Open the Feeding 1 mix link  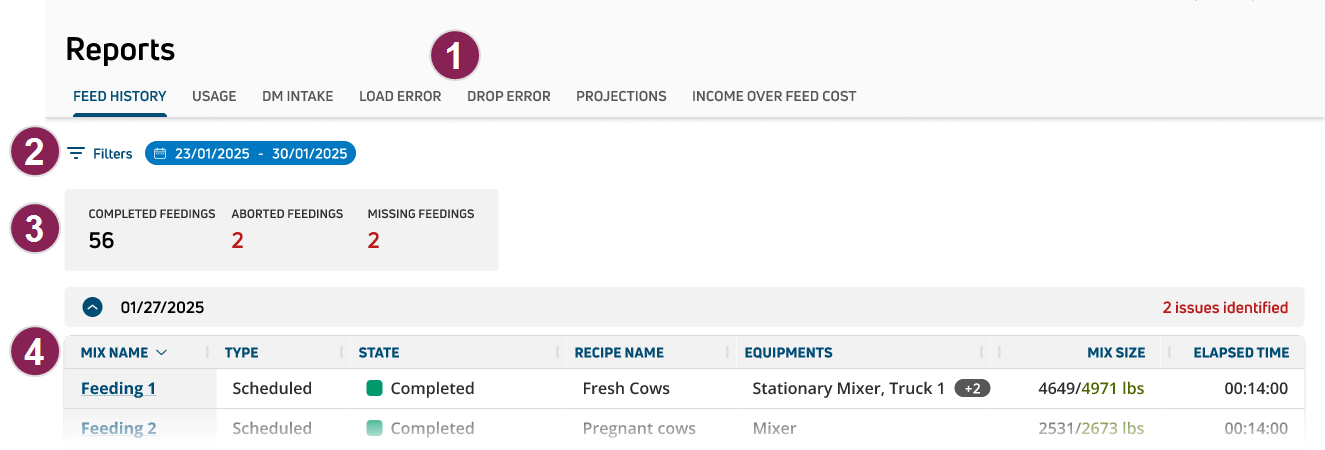tap(118, 388)
